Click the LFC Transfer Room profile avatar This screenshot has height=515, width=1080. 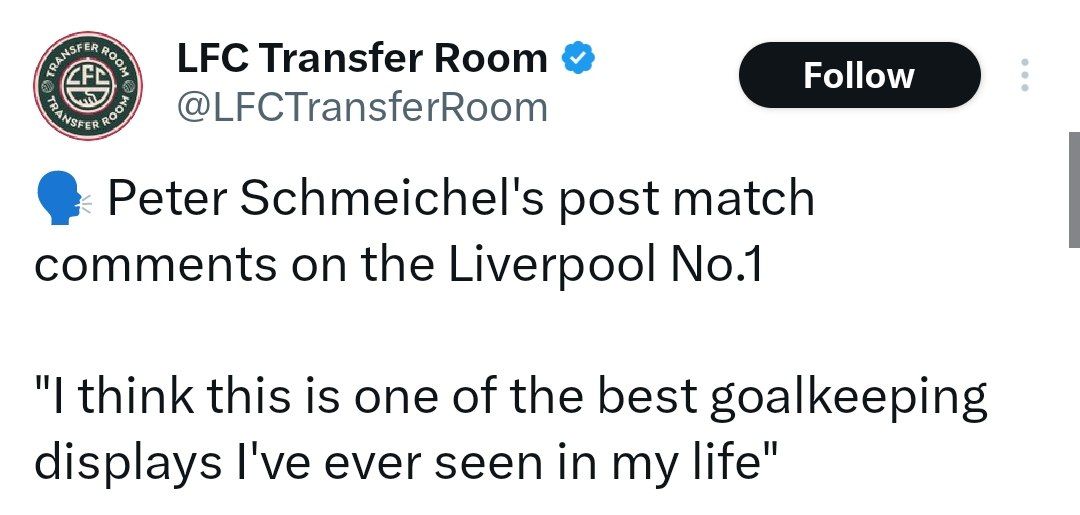point(87,85)
